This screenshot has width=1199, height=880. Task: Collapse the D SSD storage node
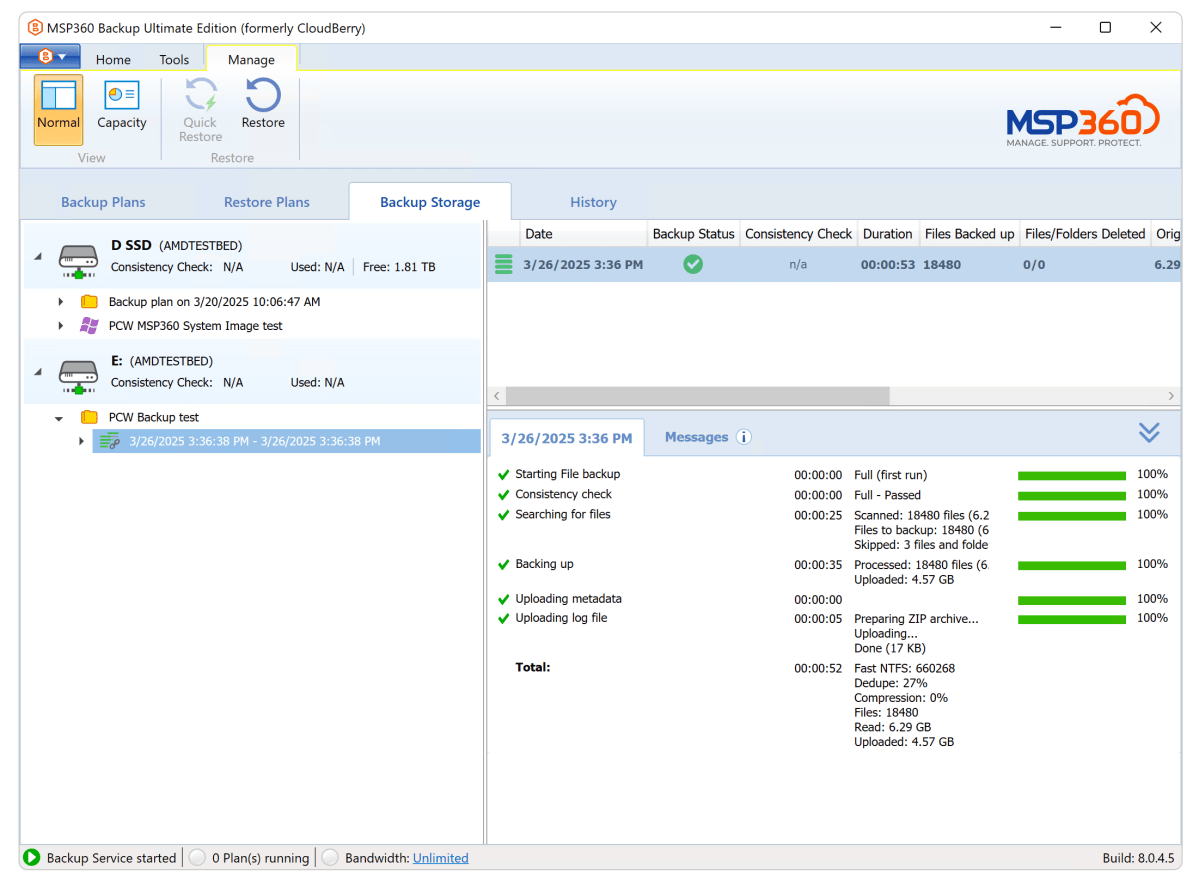[x=38, y=257]
